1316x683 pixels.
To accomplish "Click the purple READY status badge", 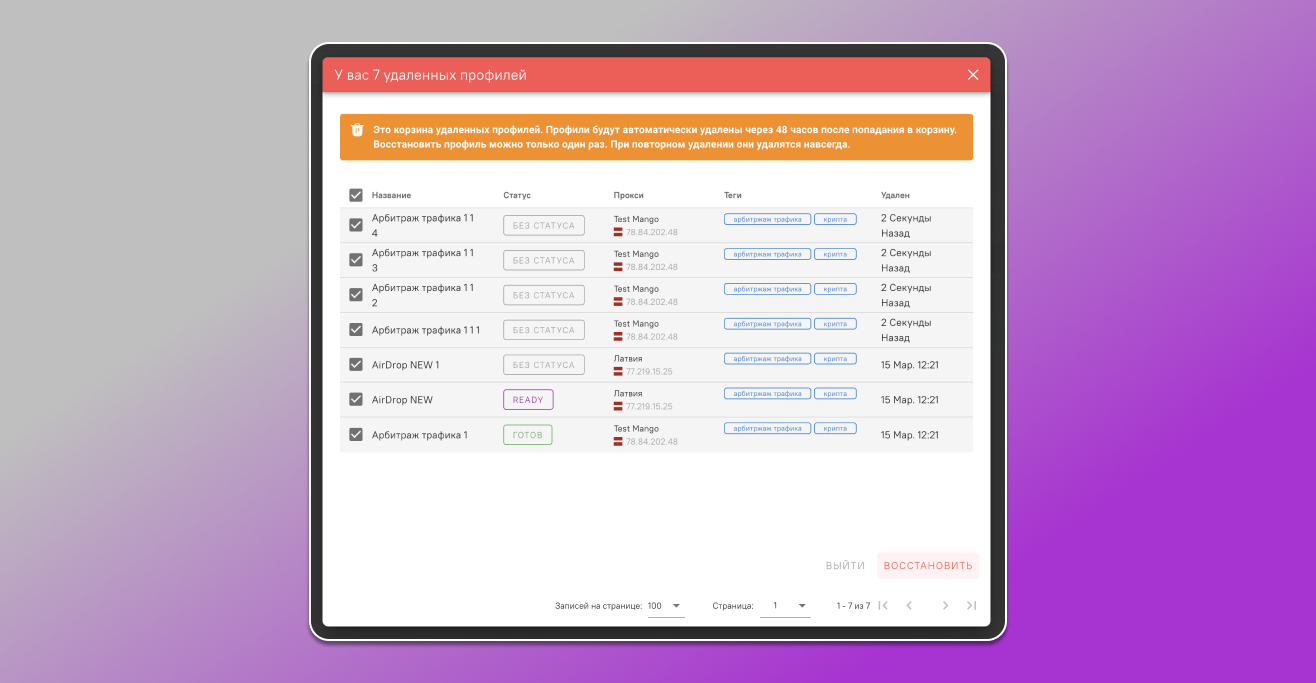I will tap(528, 400).
